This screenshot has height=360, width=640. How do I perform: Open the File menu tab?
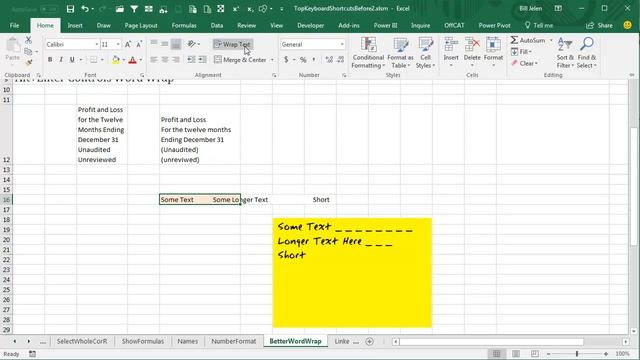coord(14,25)
